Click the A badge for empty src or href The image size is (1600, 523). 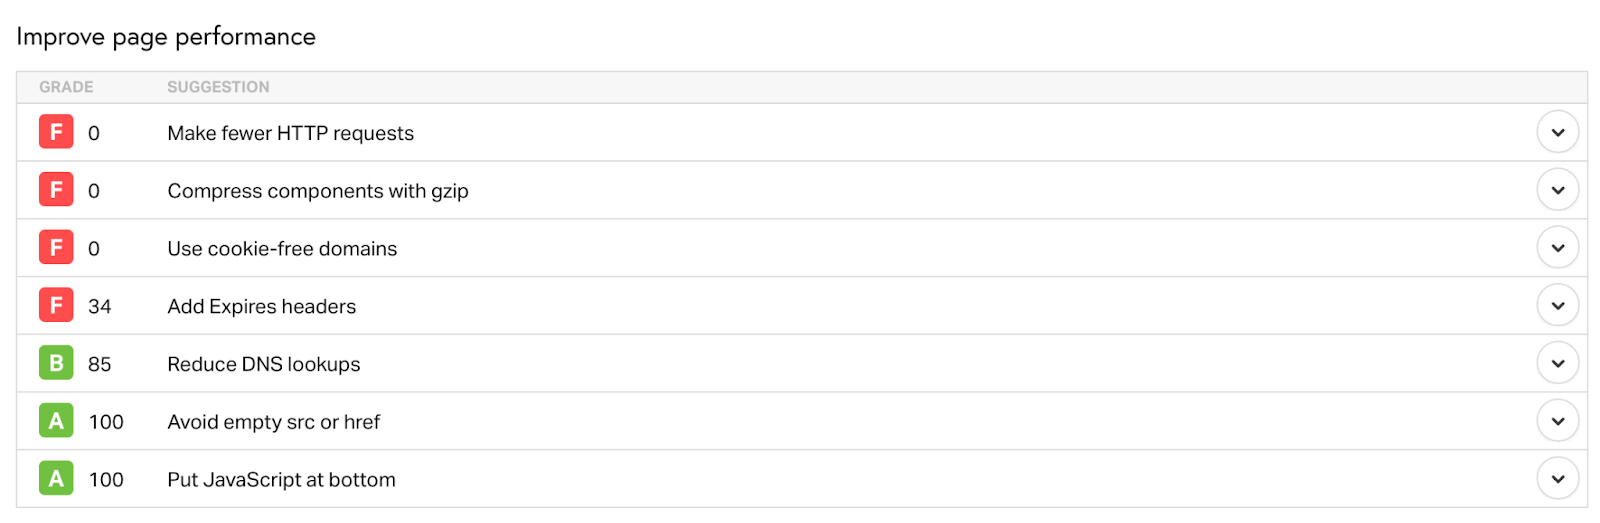pos(56,421)
